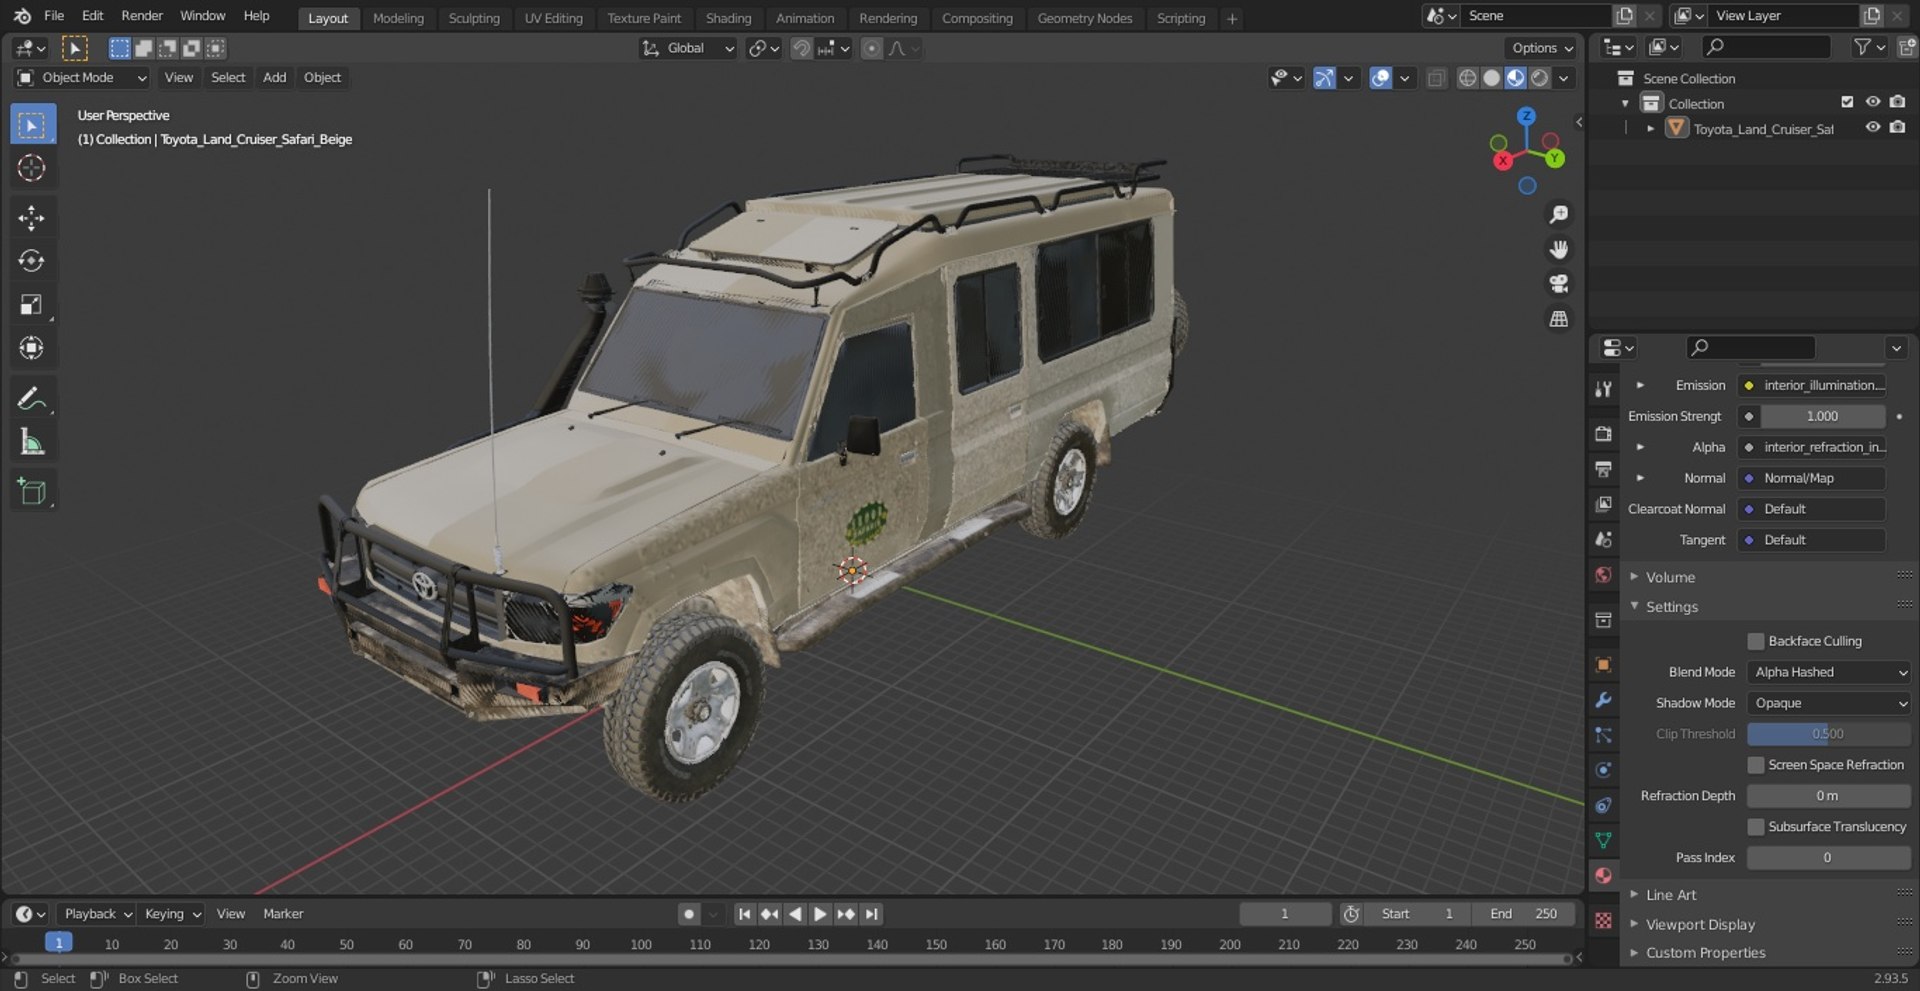Toggle viewport overlays button

tap(1380, 78)
